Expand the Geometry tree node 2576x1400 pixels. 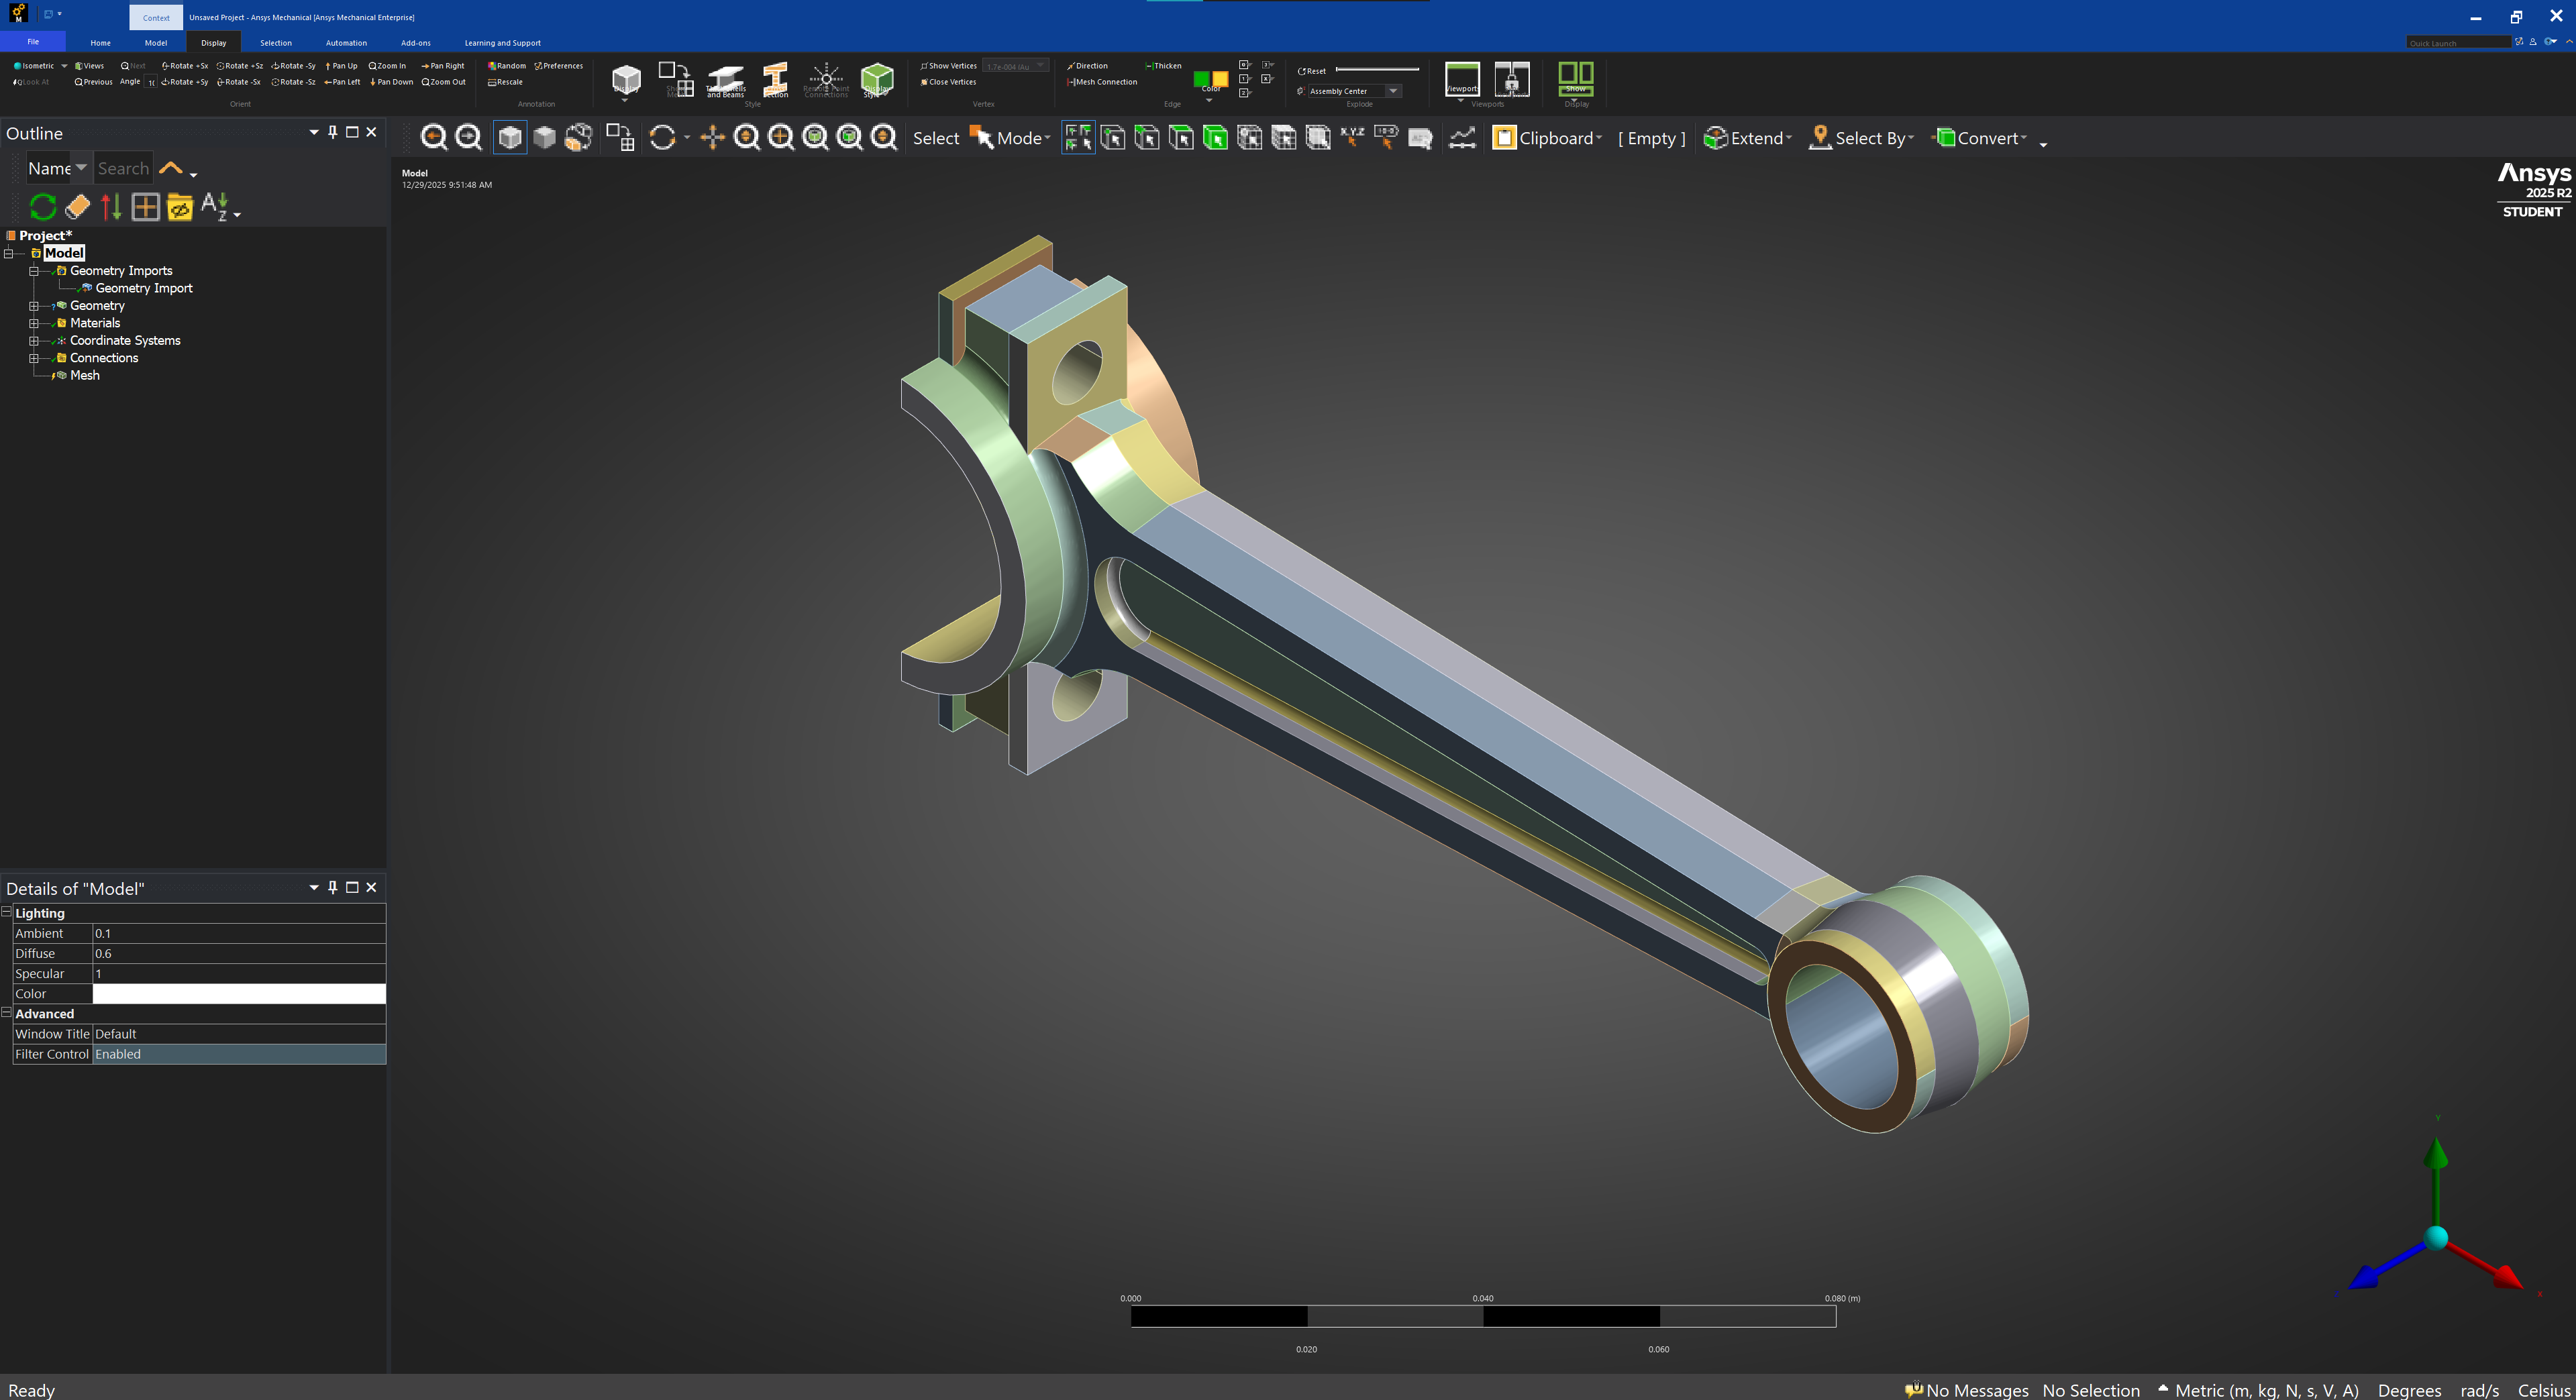(33, 306)
